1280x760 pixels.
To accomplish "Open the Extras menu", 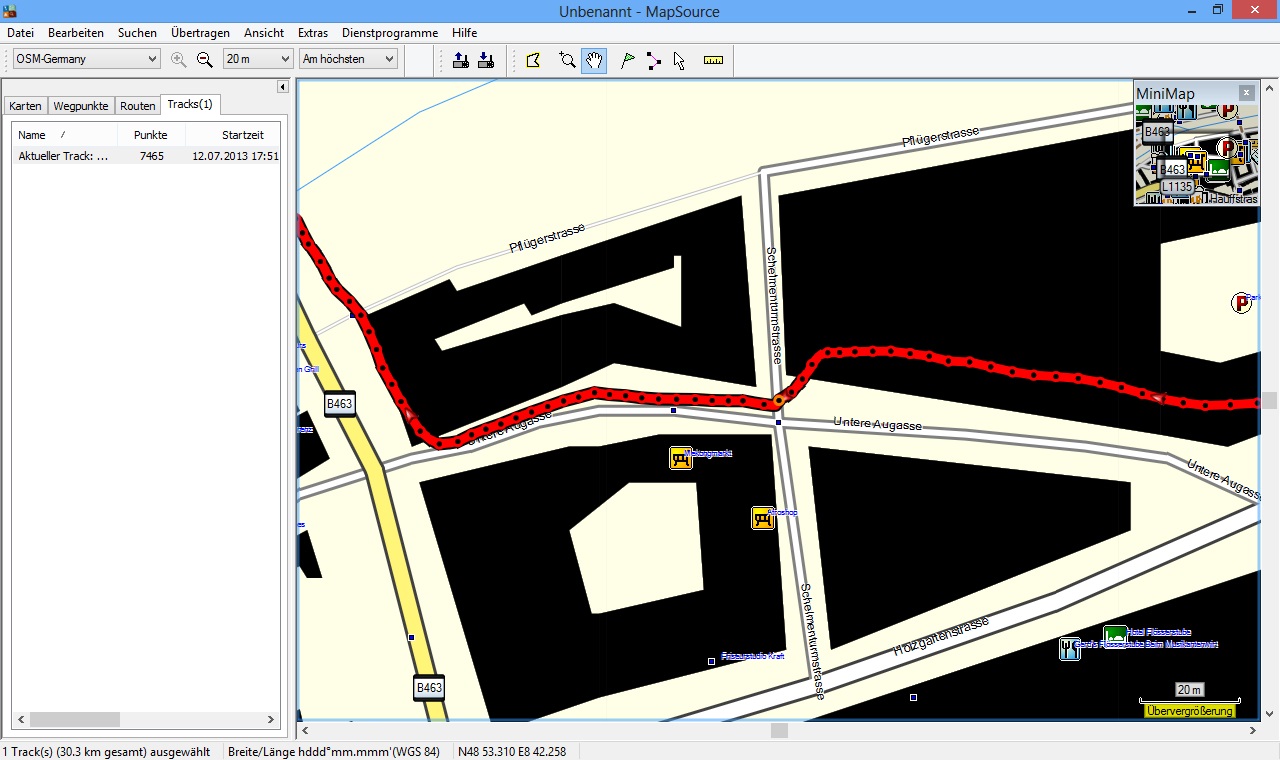I will pyautogui.click(x=313, y=33).
